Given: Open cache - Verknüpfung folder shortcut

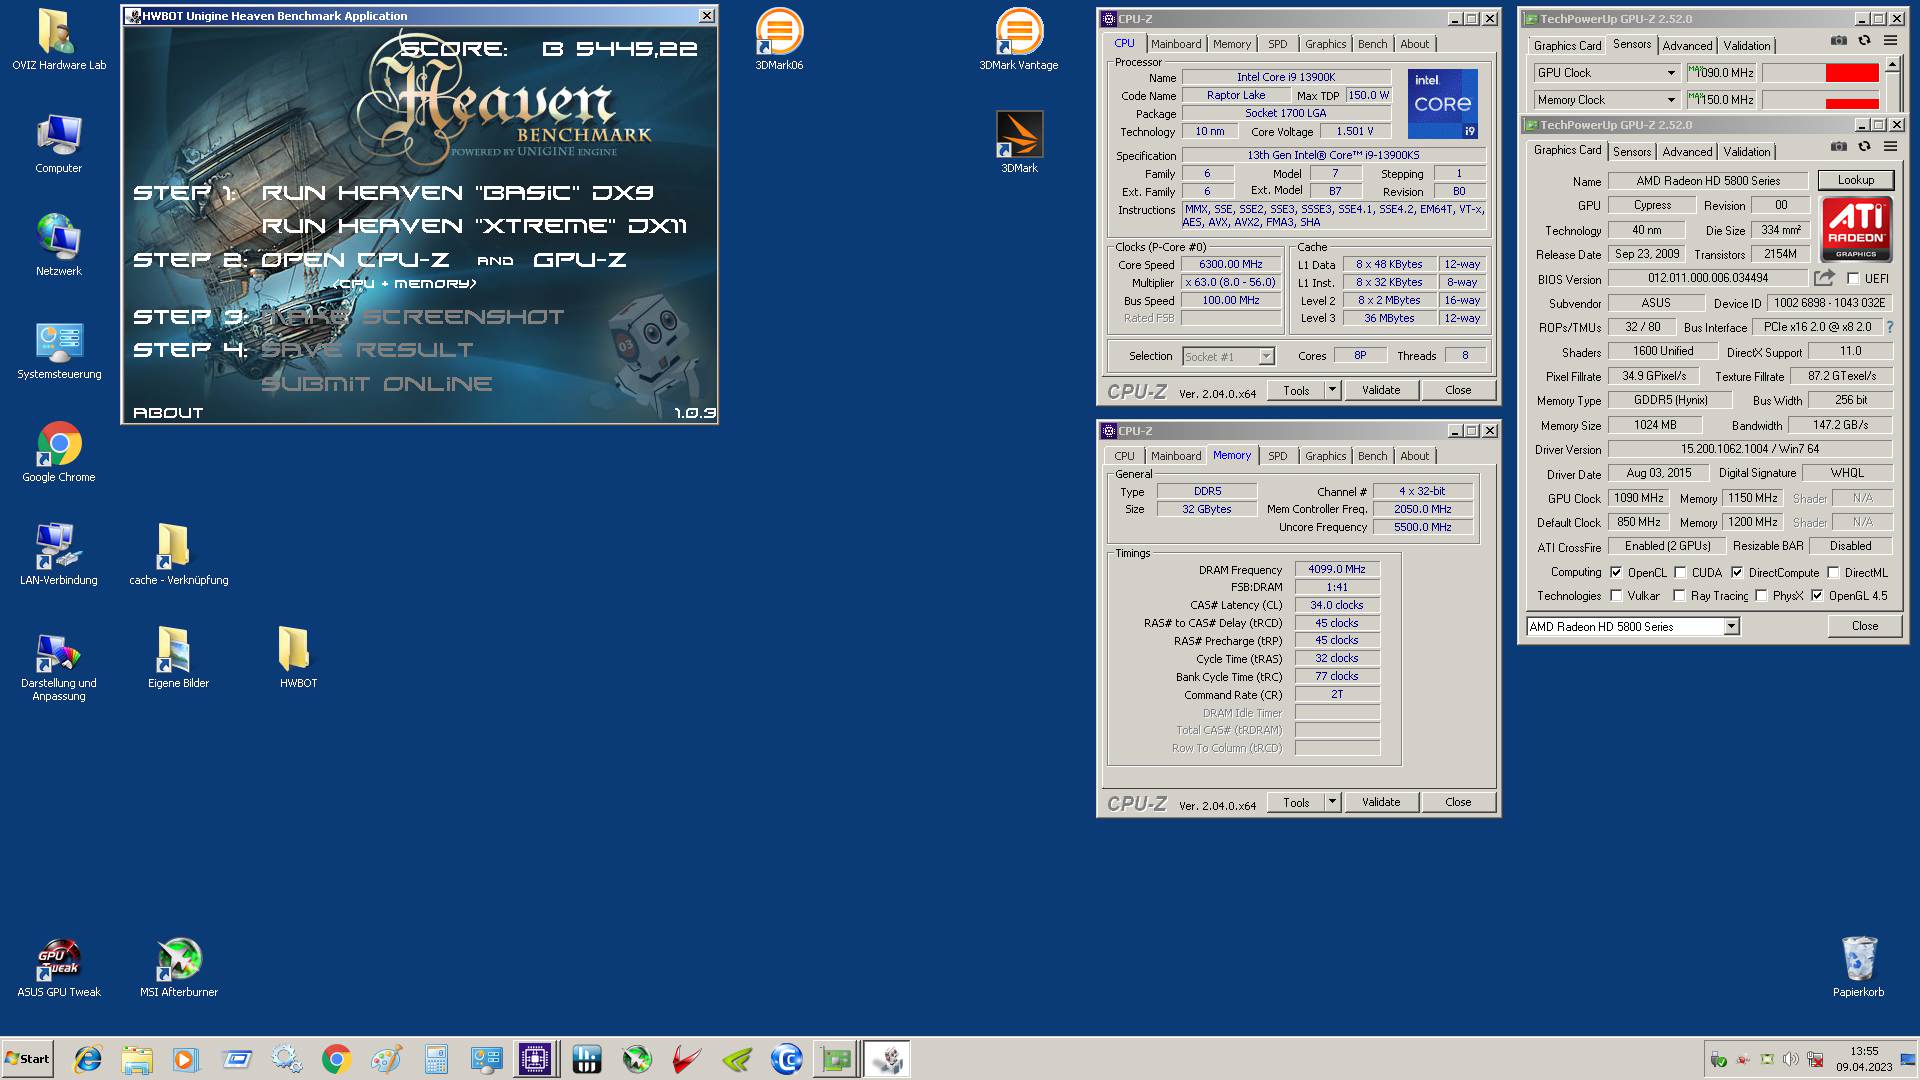Looking at the screenshot, I should point(179,555).
